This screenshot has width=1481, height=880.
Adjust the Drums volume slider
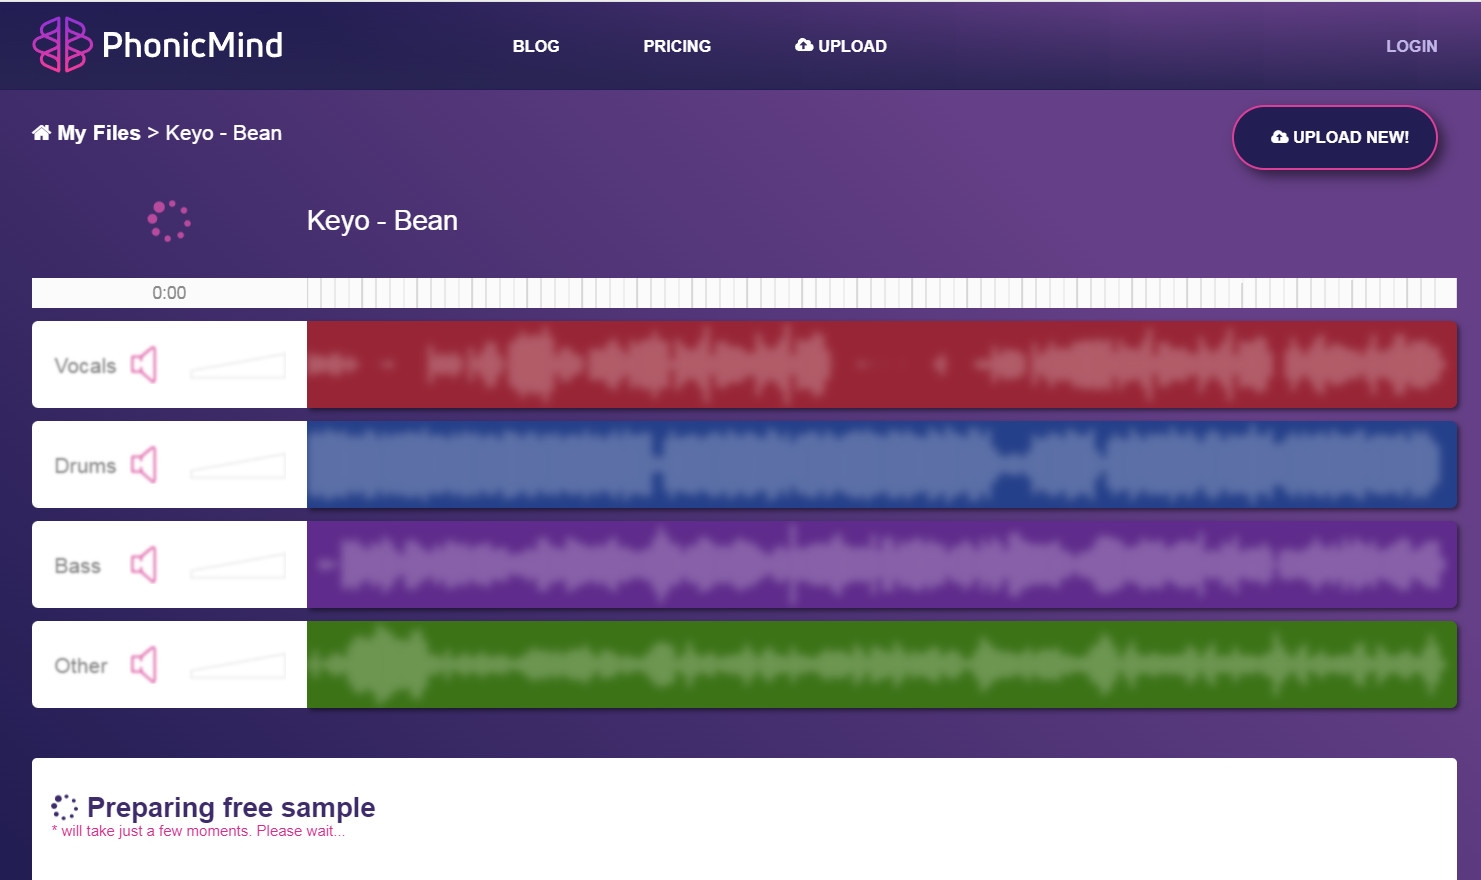(238, 466)
